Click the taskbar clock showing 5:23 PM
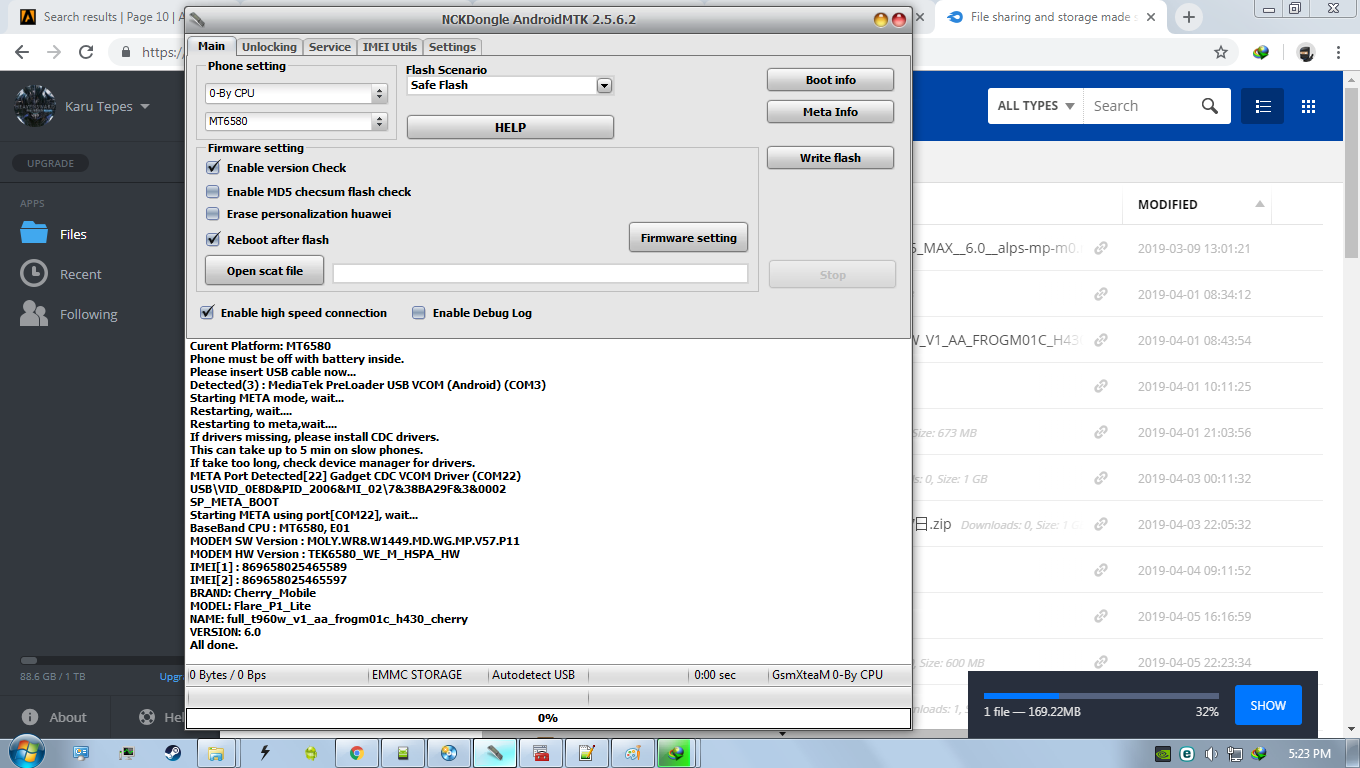The image size is (1360, 768). pos(1309,754)
